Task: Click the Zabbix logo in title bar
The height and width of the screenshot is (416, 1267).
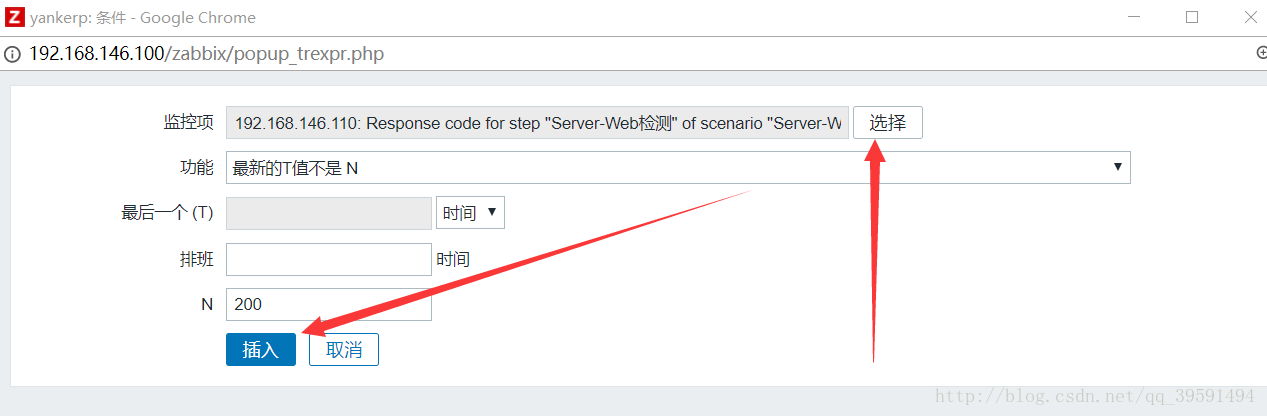Action: [15, 17]
